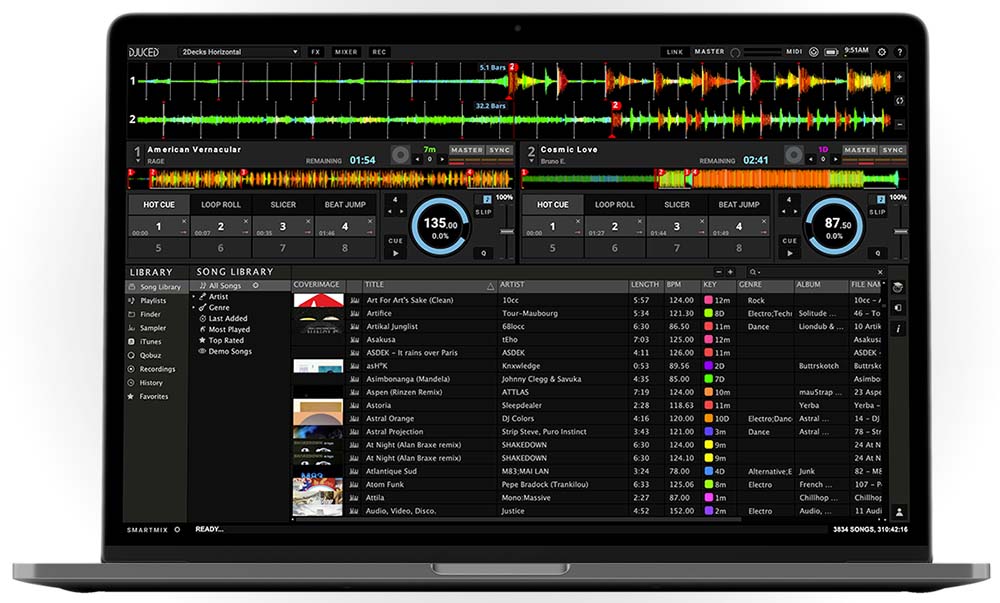Screen dimensions: 1000x603
Task: Play deck 2
Action: click(790, 253)
